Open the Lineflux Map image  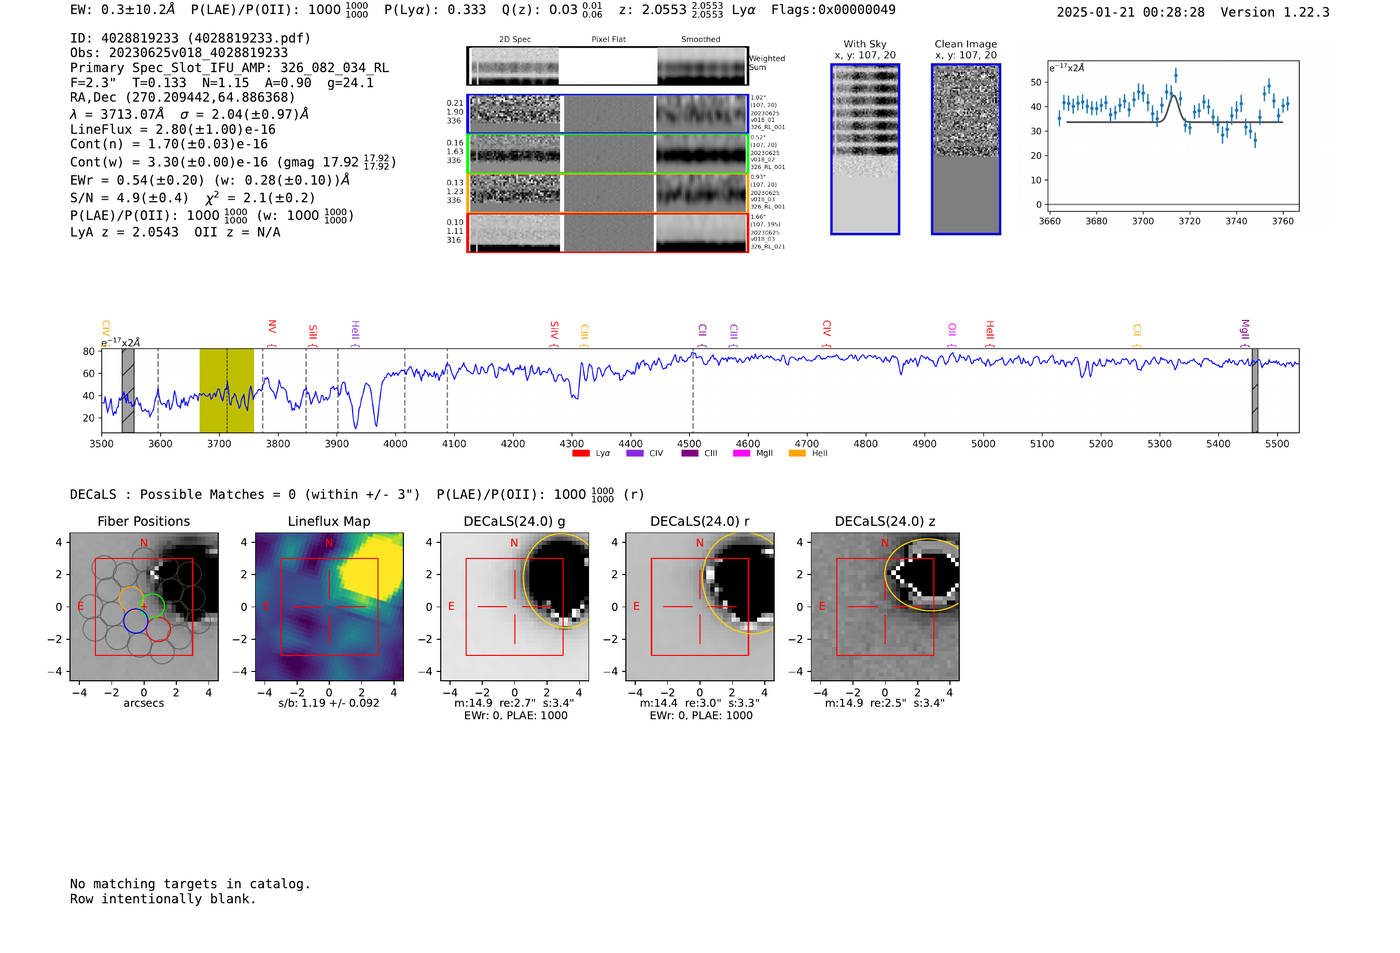[x=329, y=606]
